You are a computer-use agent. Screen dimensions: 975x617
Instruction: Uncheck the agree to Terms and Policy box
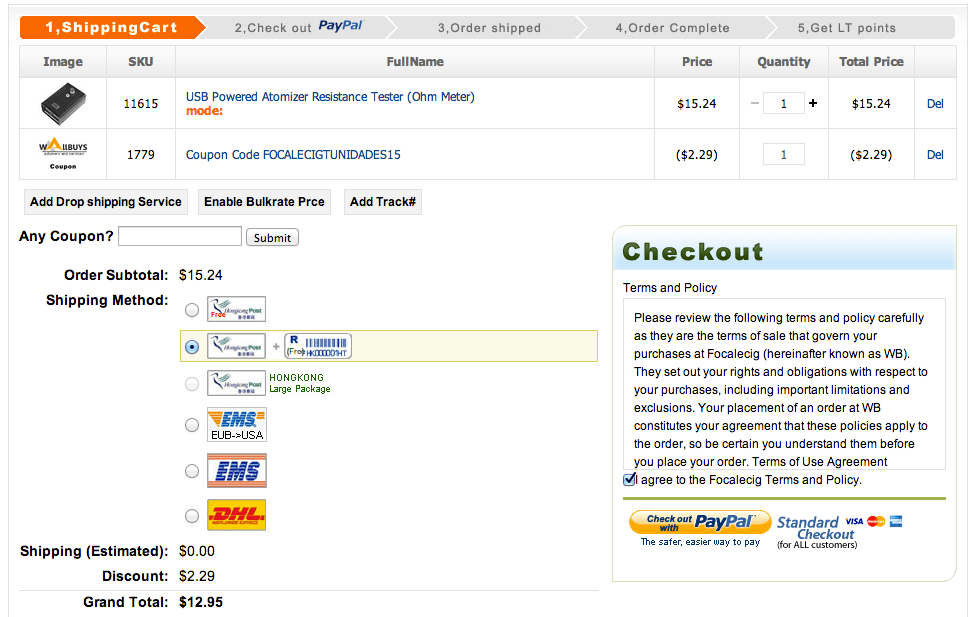click(630, 479)
